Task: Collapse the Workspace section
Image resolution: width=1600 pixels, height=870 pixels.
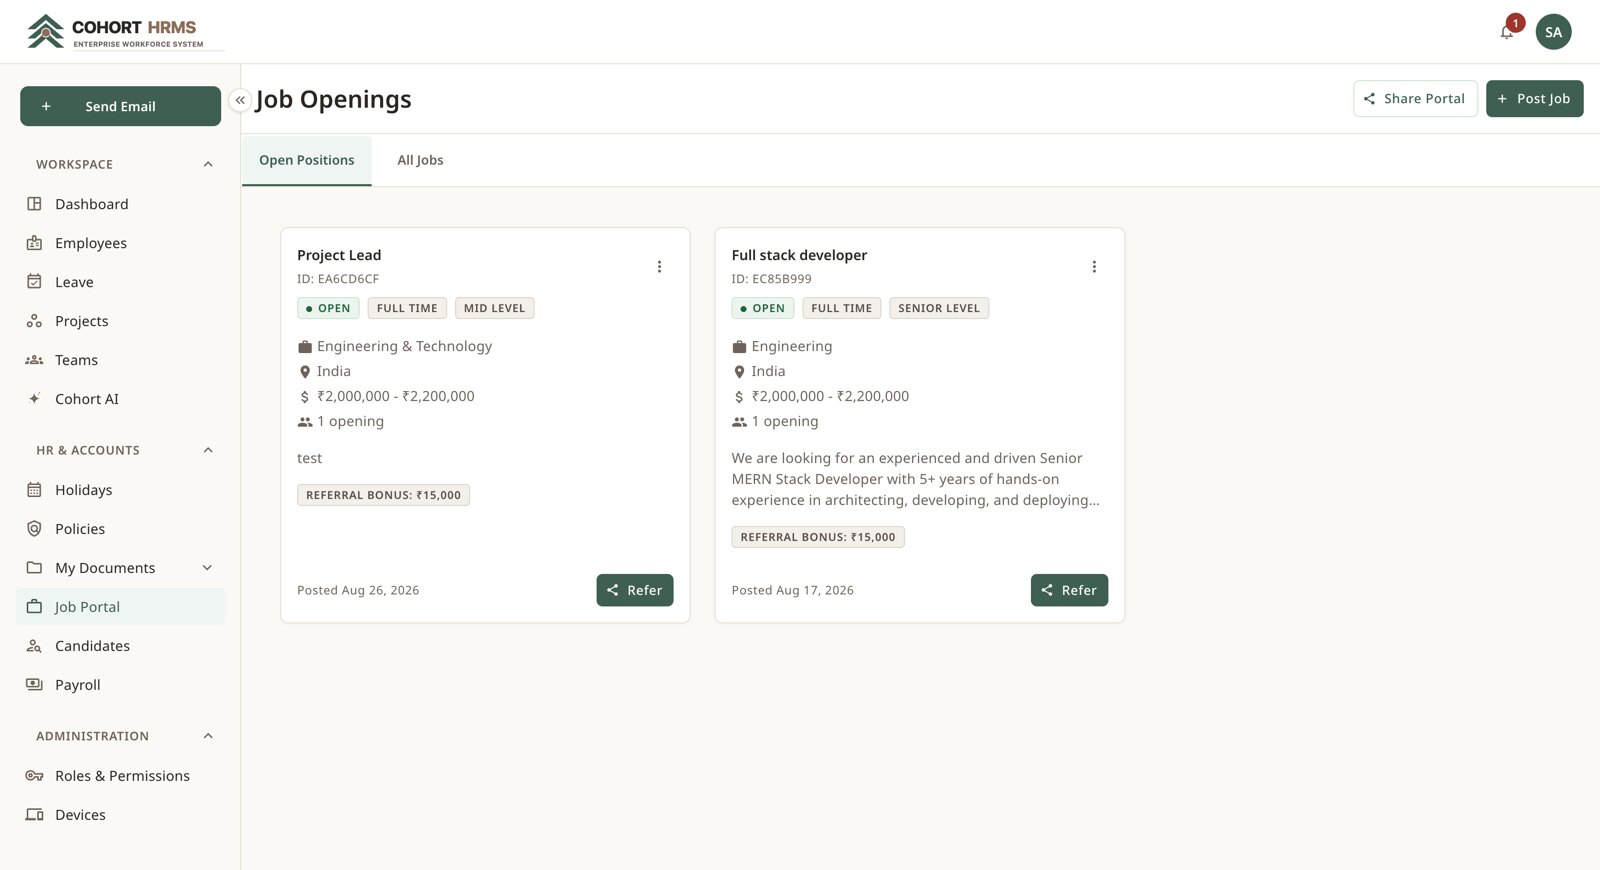Action: [208, 164]
